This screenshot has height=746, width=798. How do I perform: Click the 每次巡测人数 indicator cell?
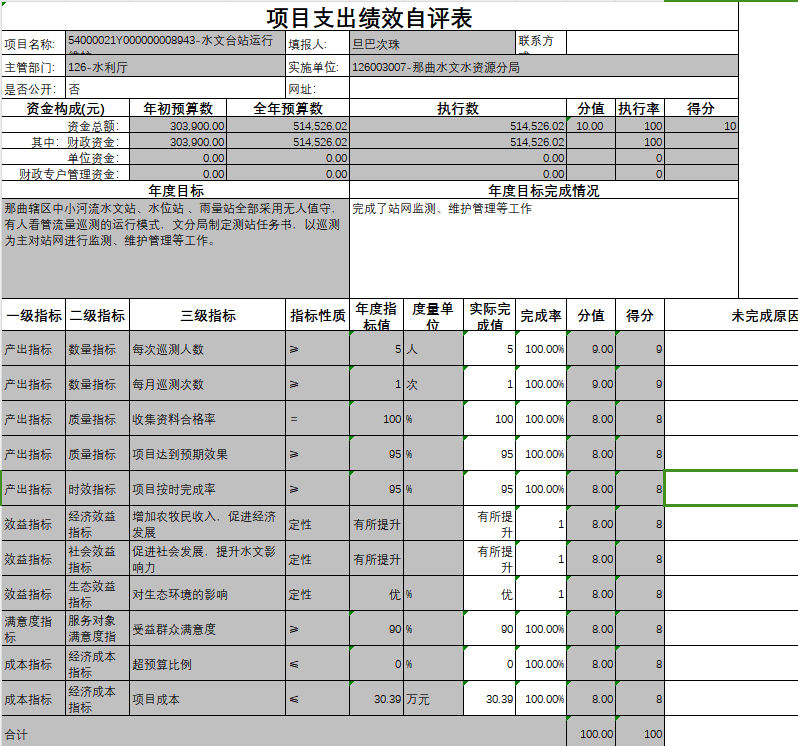[207, 349]
